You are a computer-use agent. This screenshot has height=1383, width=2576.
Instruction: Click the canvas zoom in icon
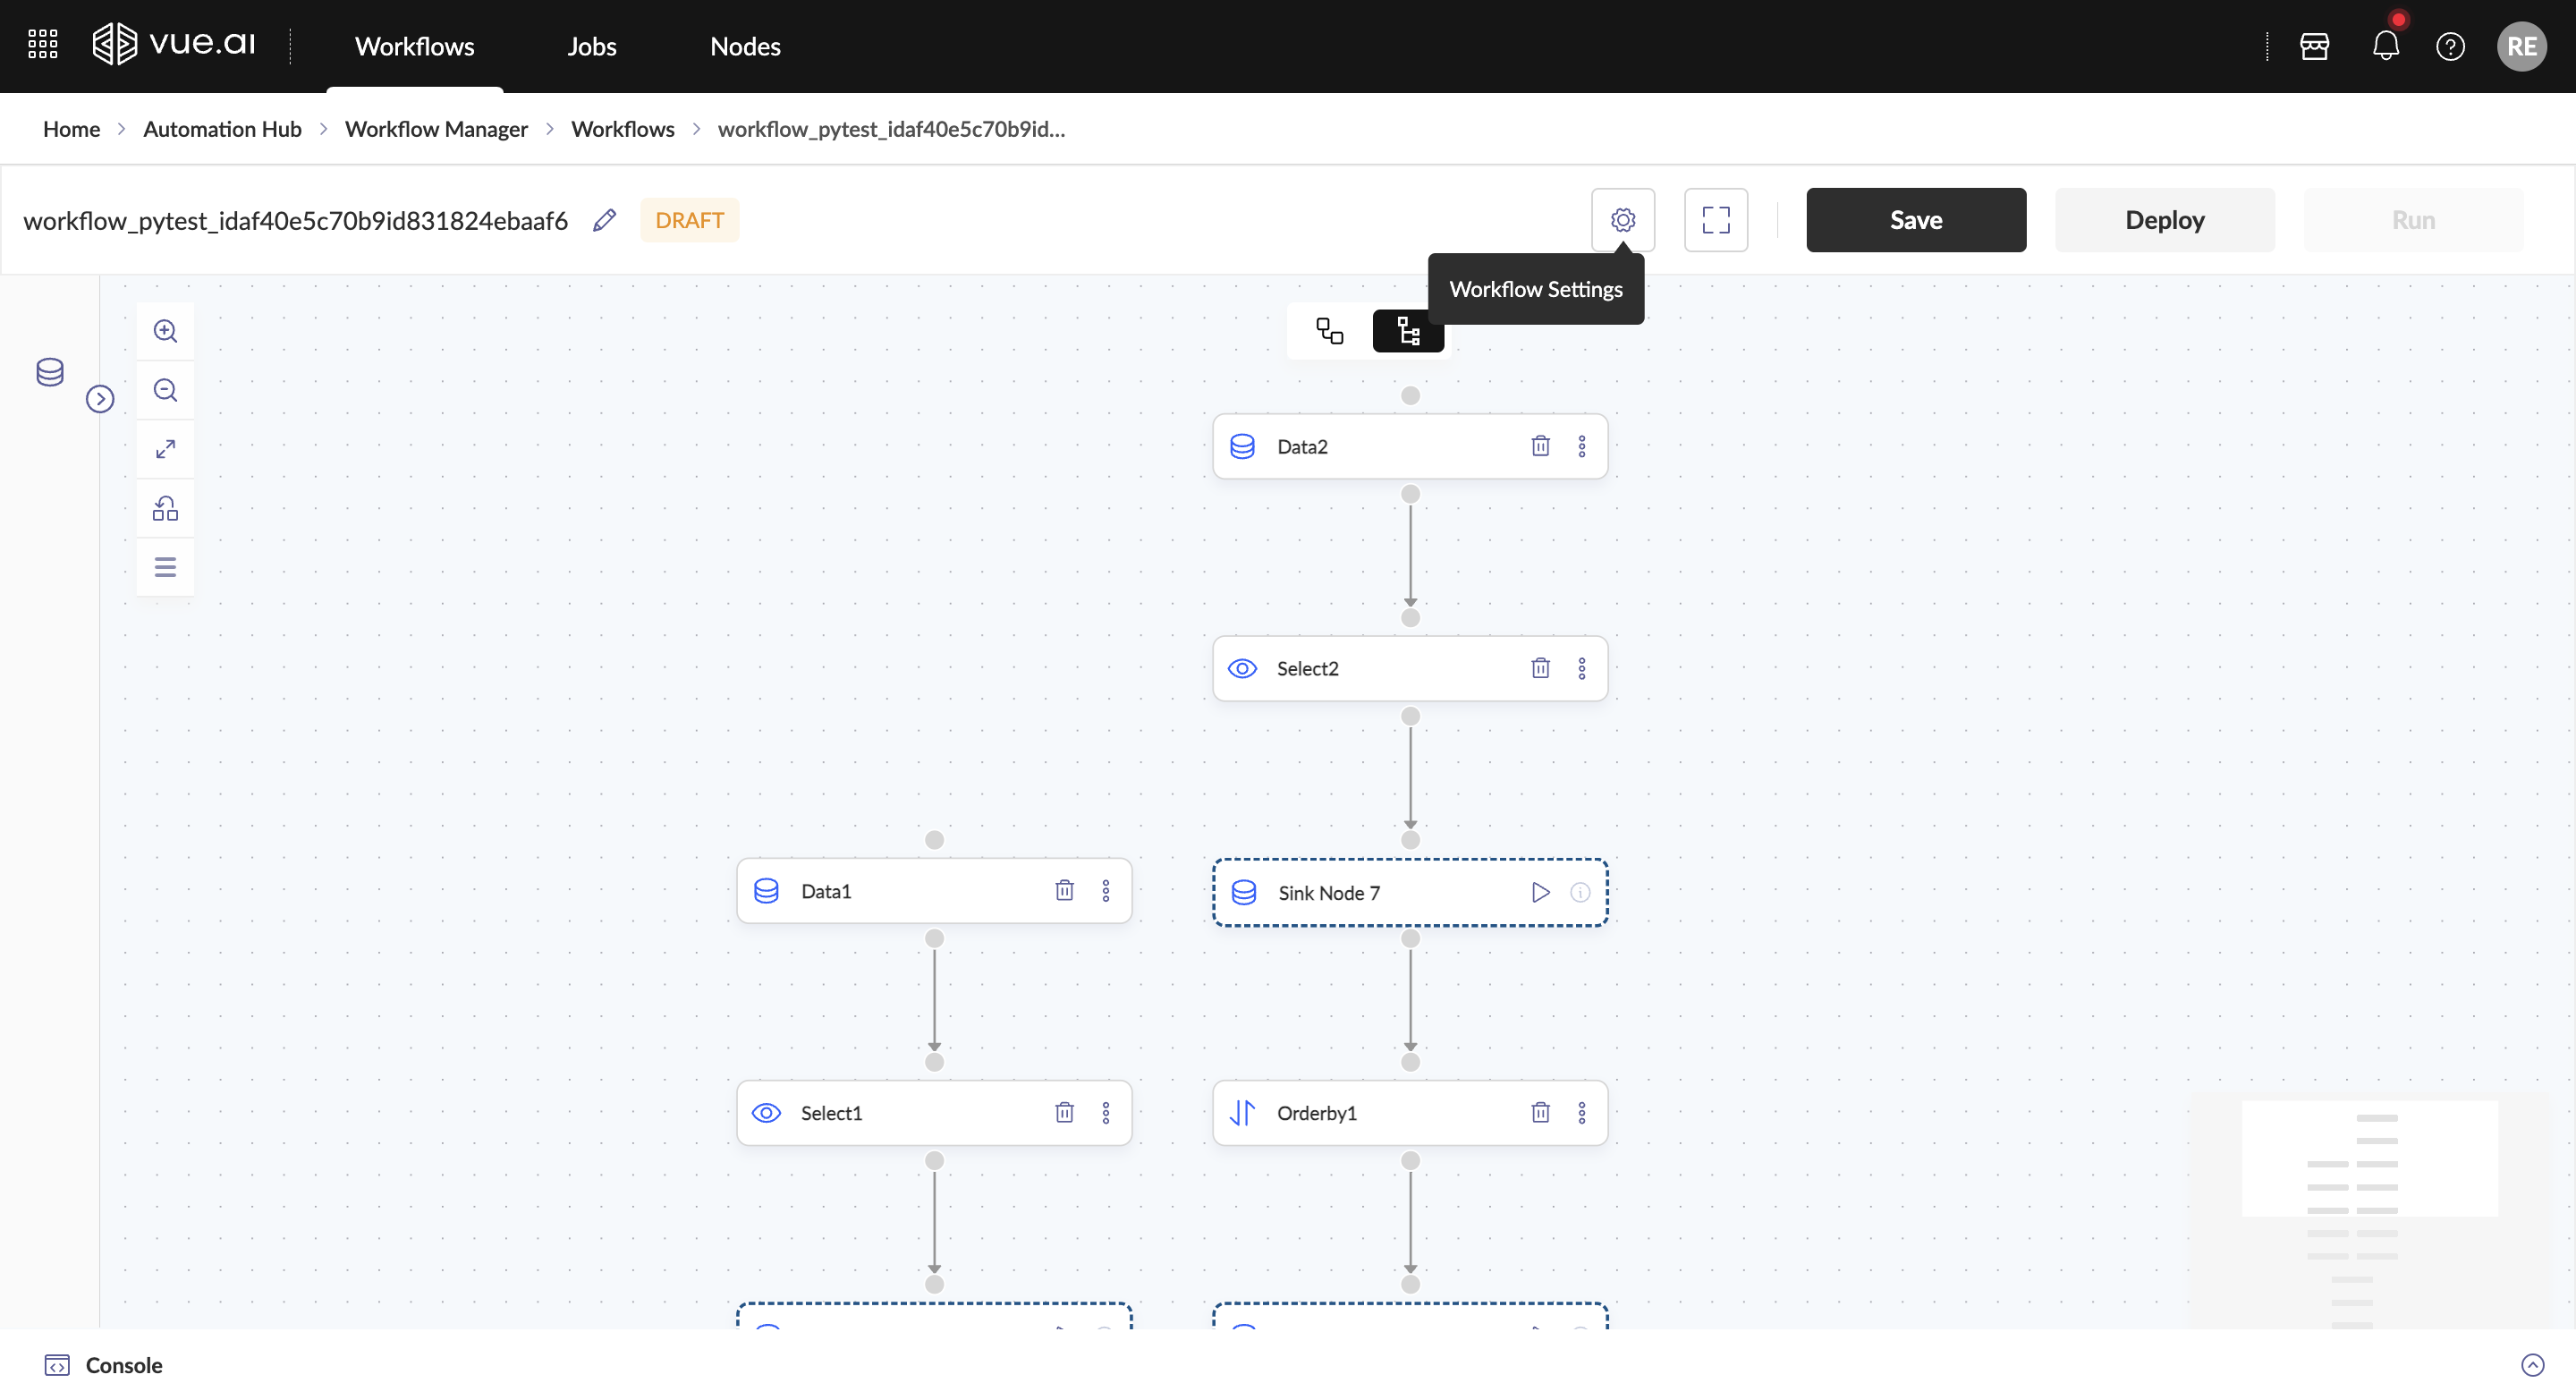pyautogui.click(x=165, y=331)
